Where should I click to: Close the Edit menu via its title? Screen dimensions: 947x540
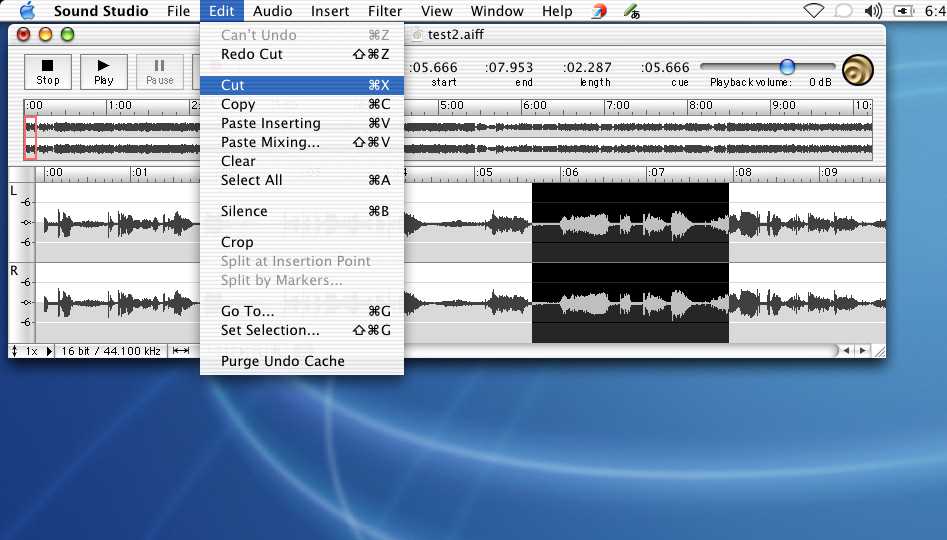pos(222,11)
